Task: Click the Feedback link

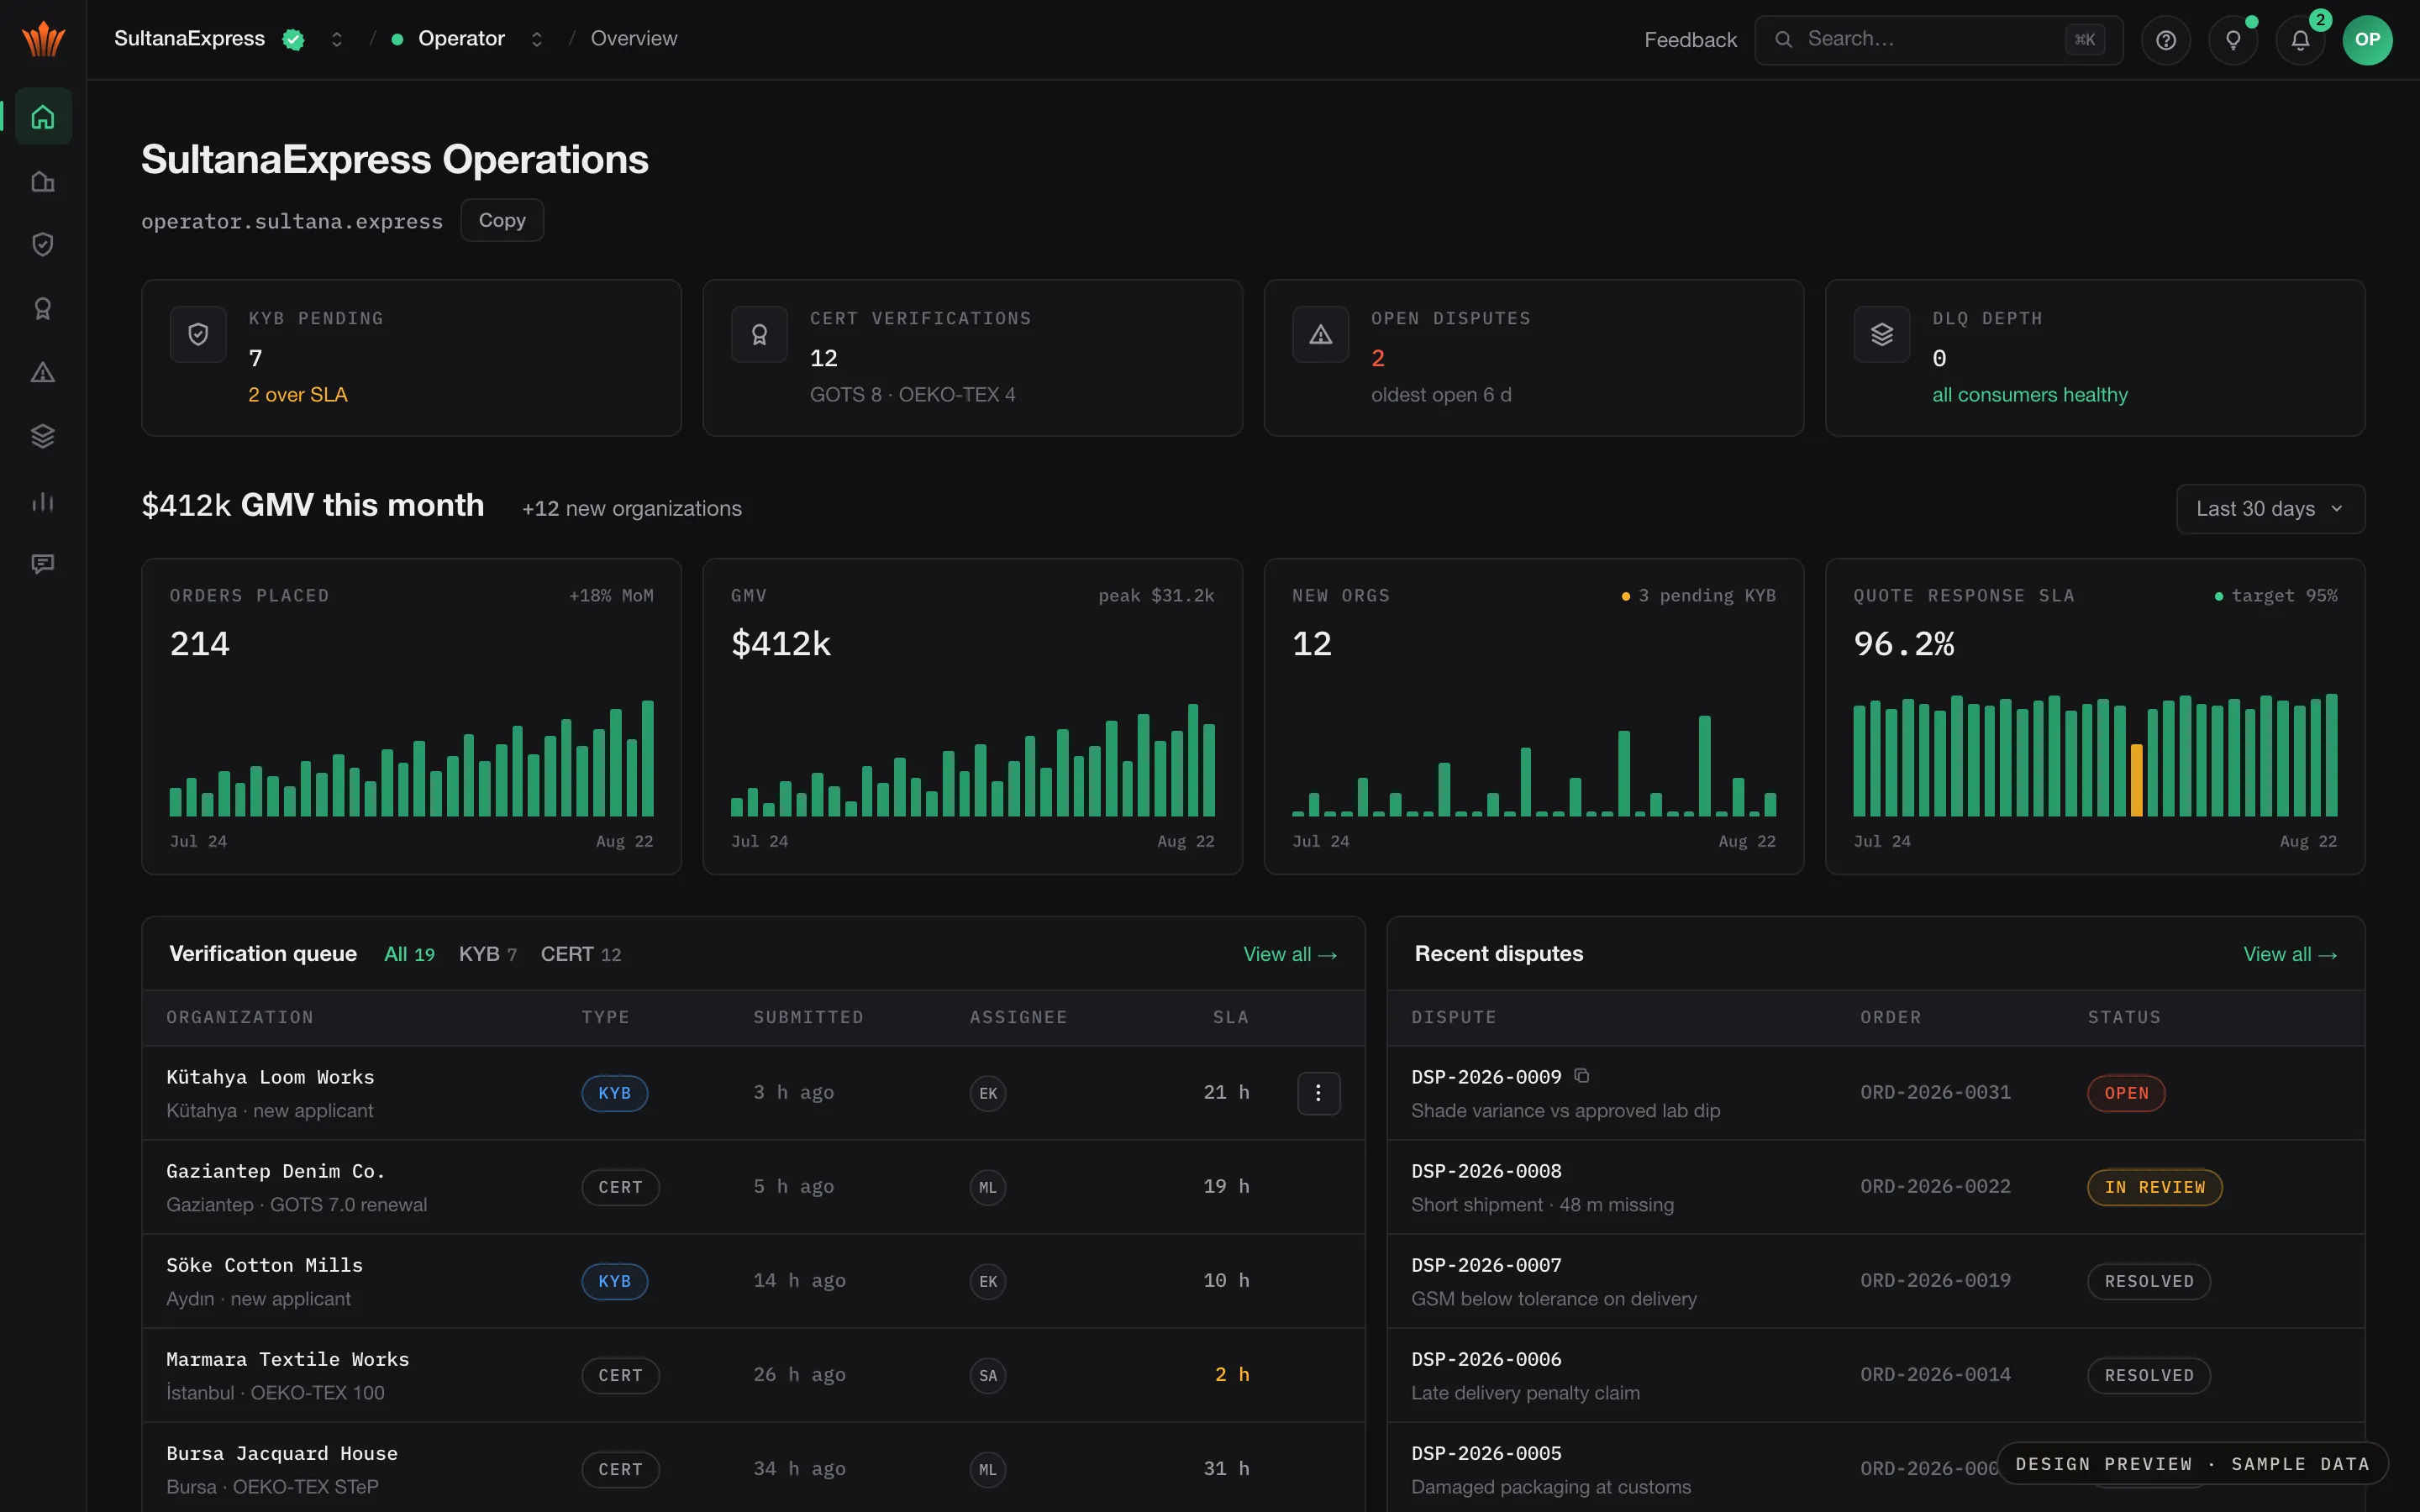Action: (x=1690, y=40)
